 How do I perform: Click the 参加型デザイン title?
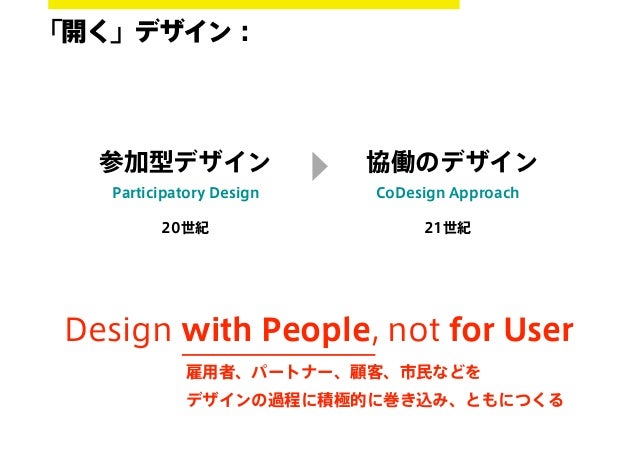click(185, 162)
